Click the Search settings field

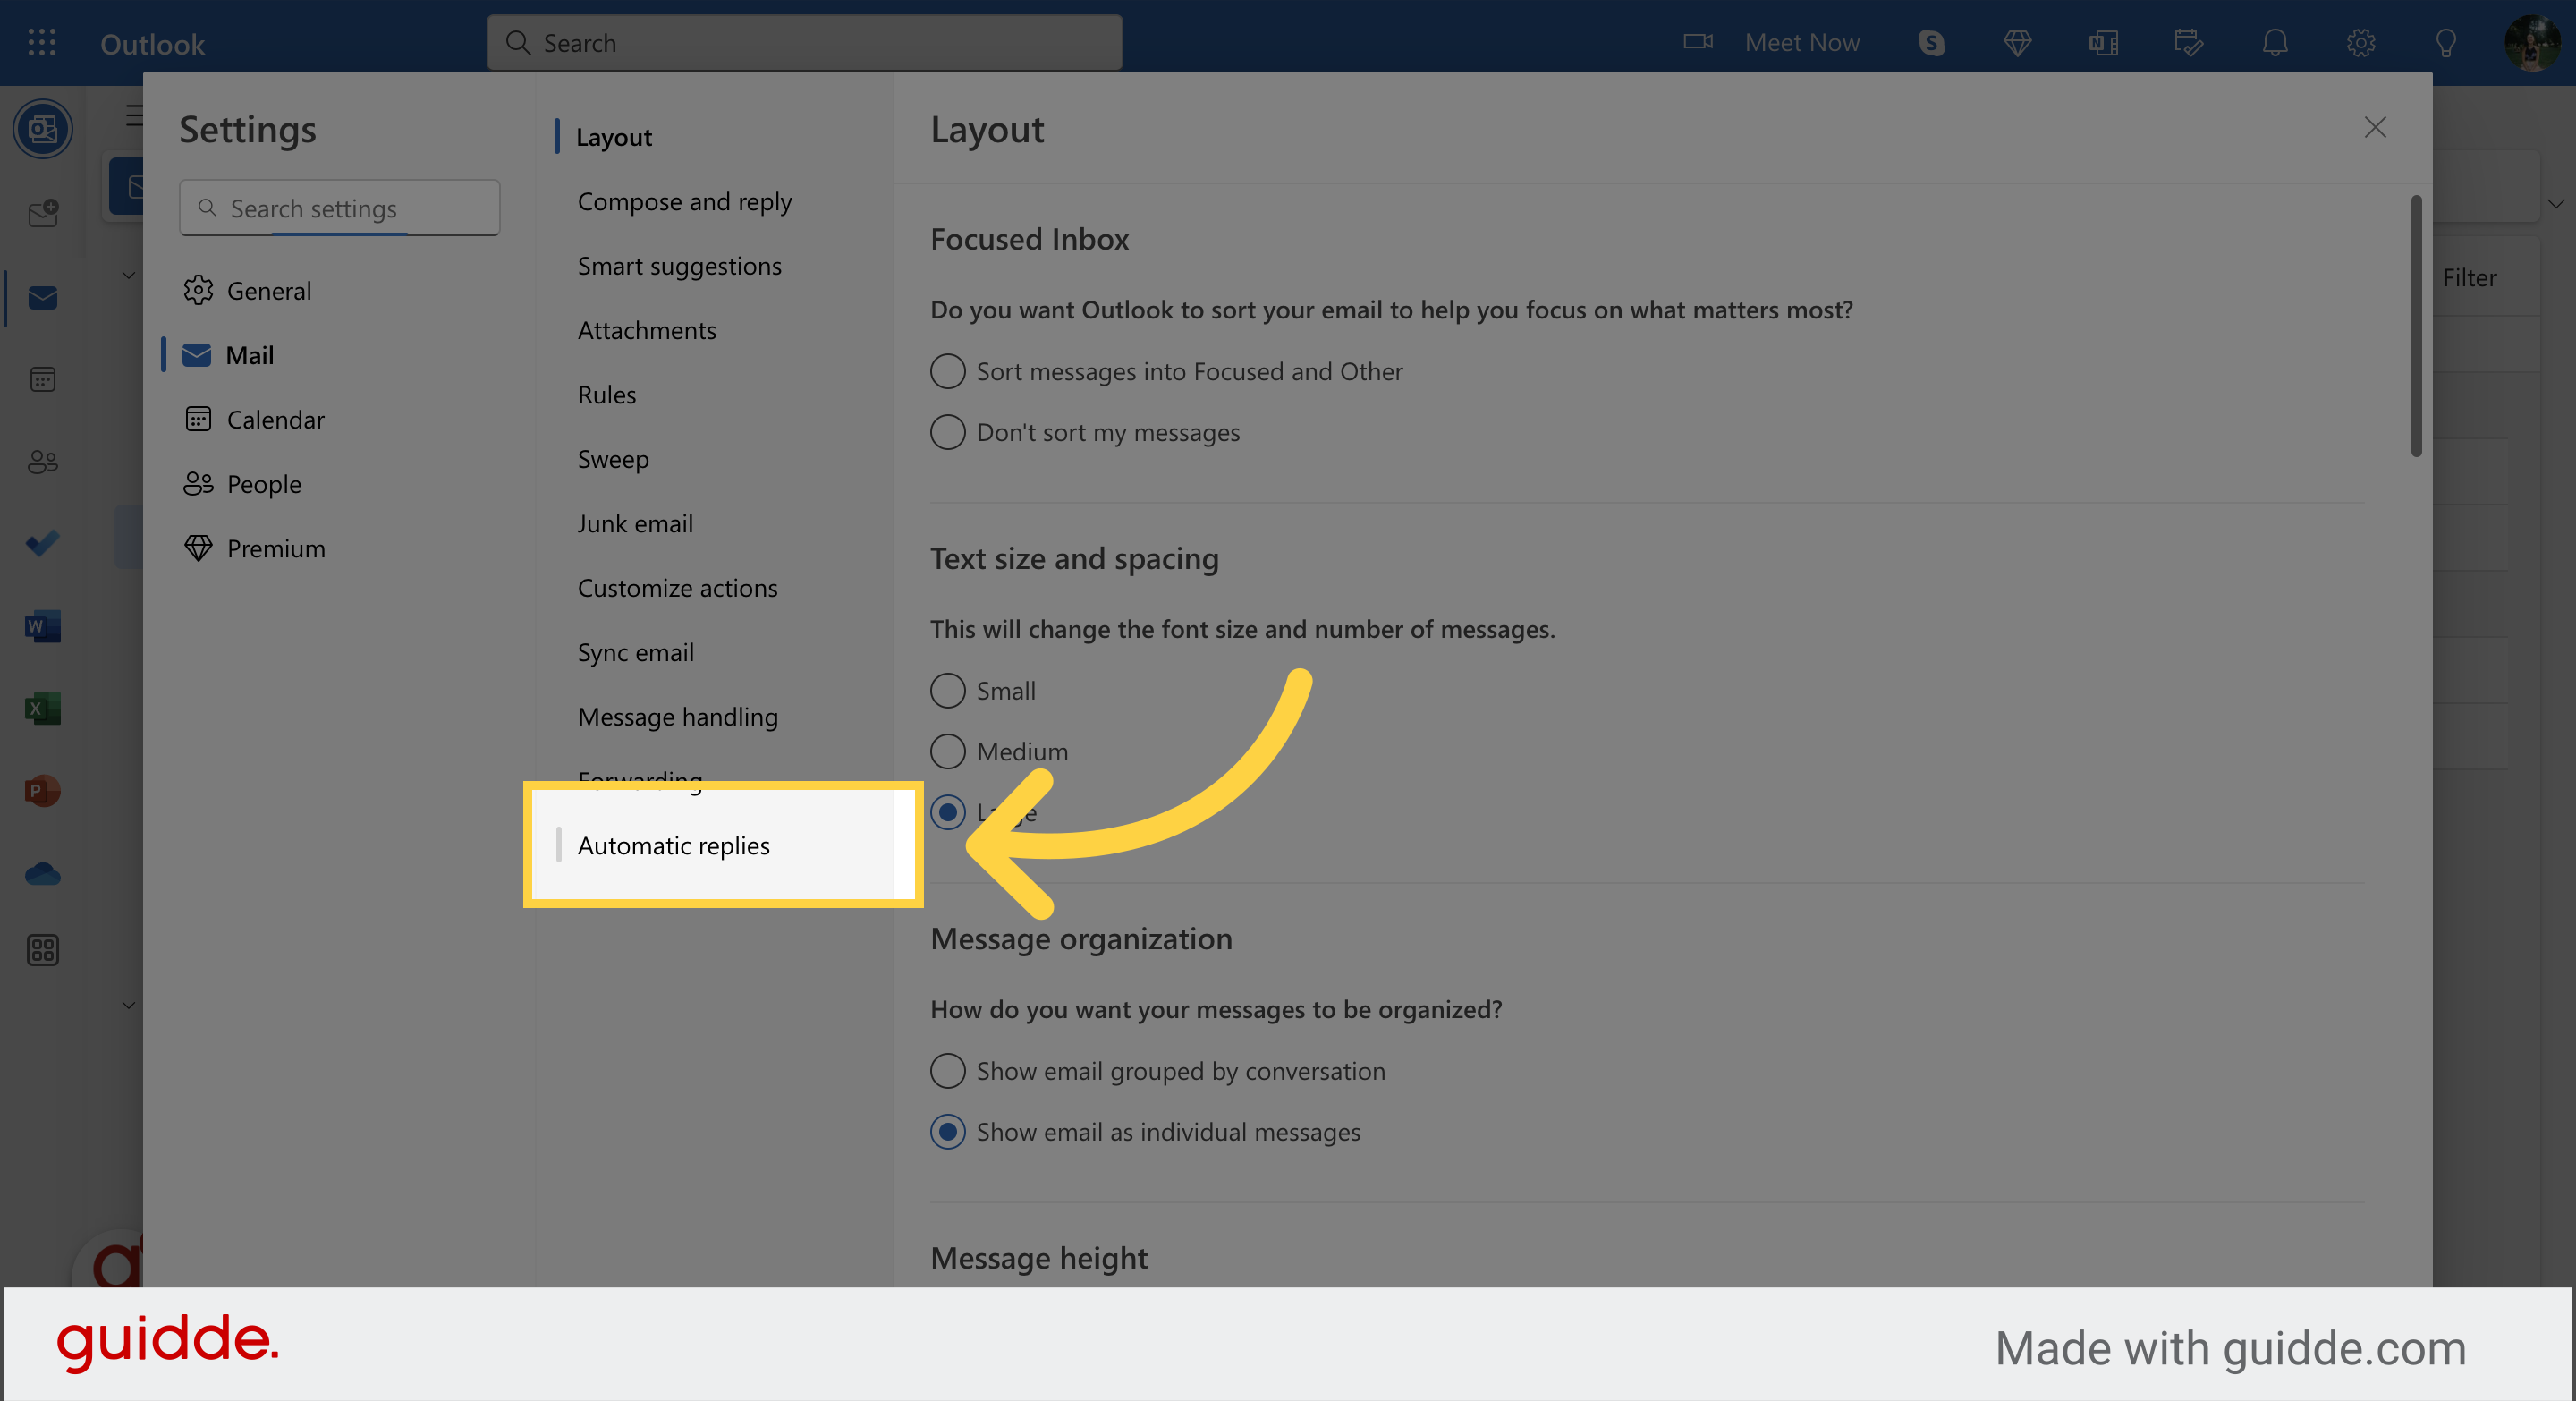[340, 208]
